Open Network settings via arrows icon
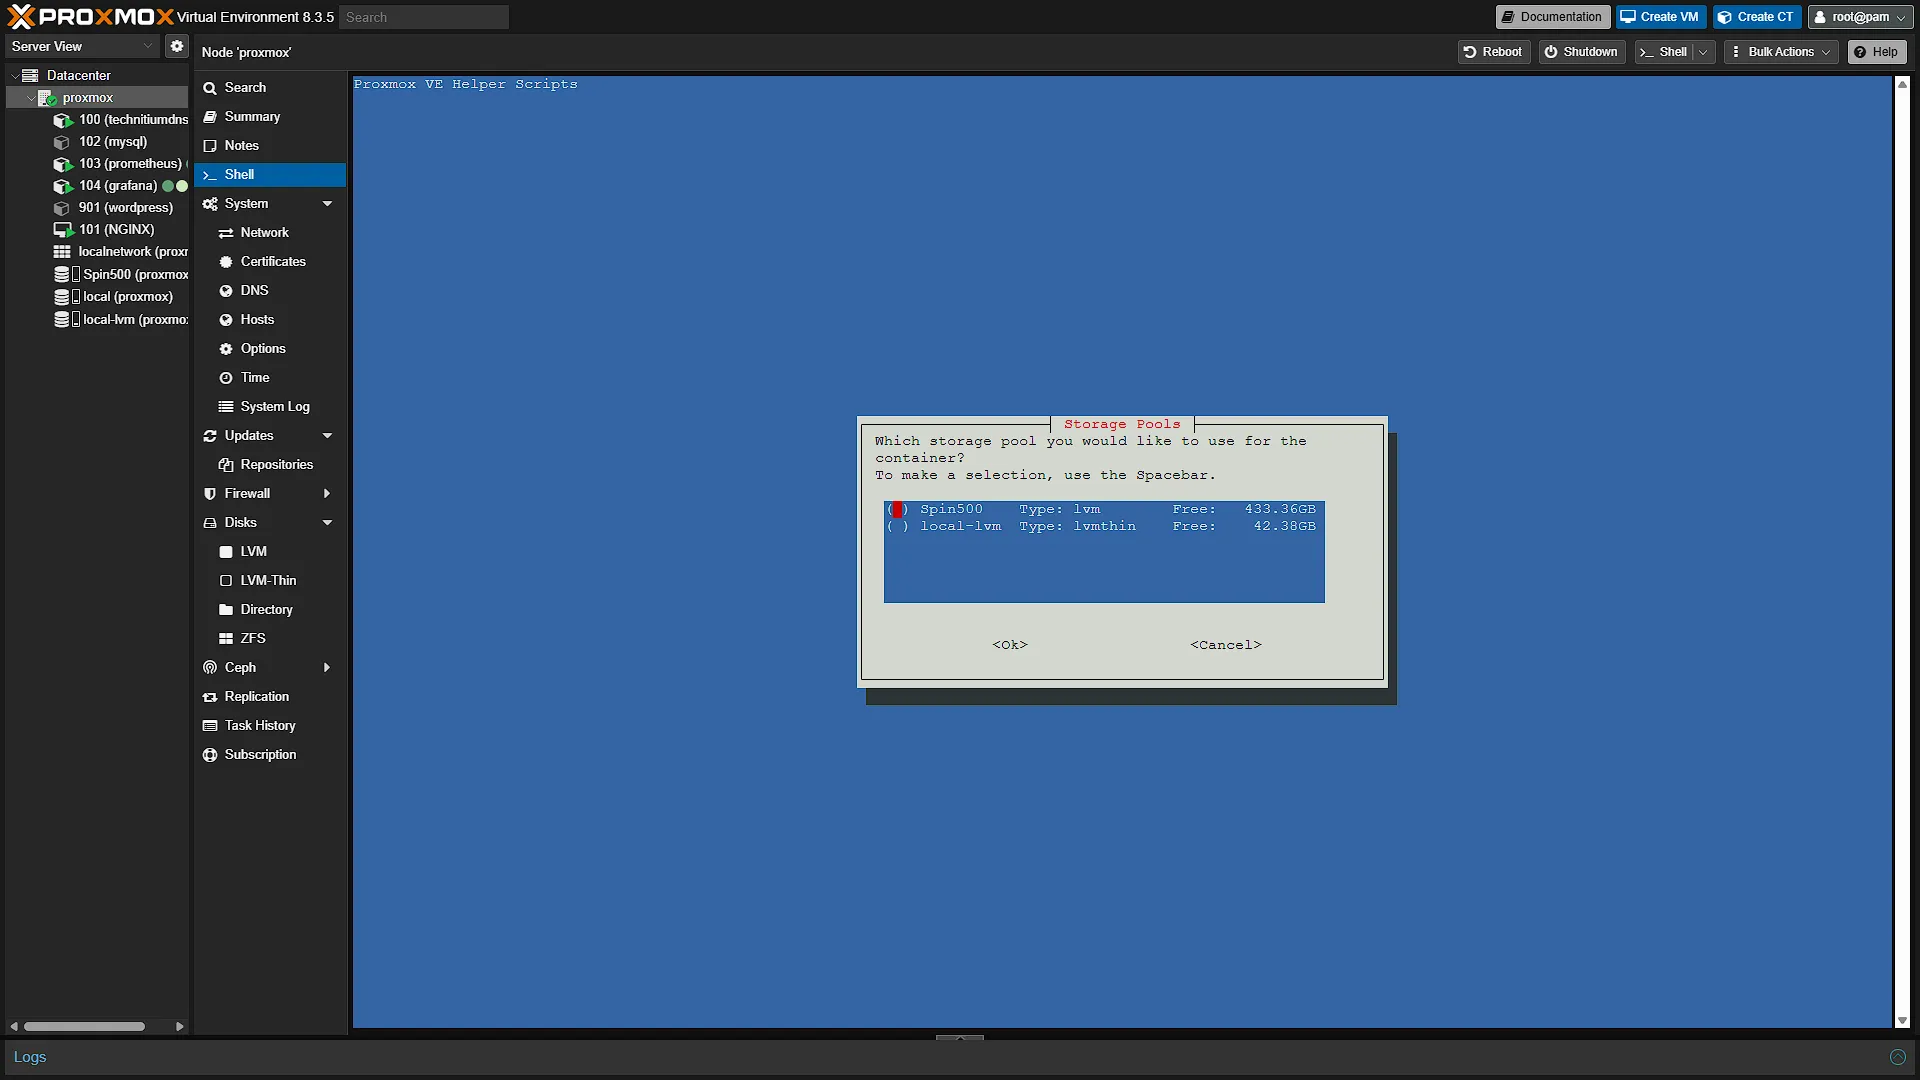Image resolution: width=1920 pixels, height=1080 pixels. pos(226,233)
